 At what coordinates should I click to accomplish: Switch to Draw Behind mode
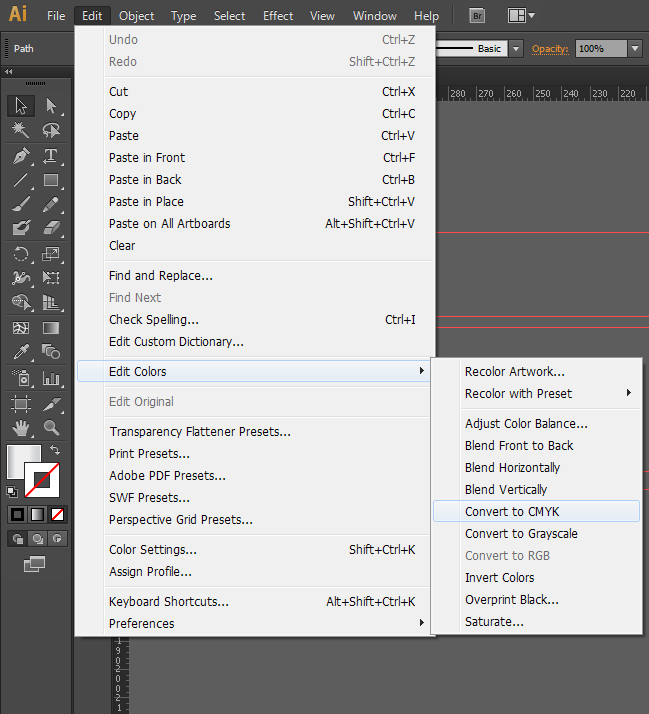38,538
